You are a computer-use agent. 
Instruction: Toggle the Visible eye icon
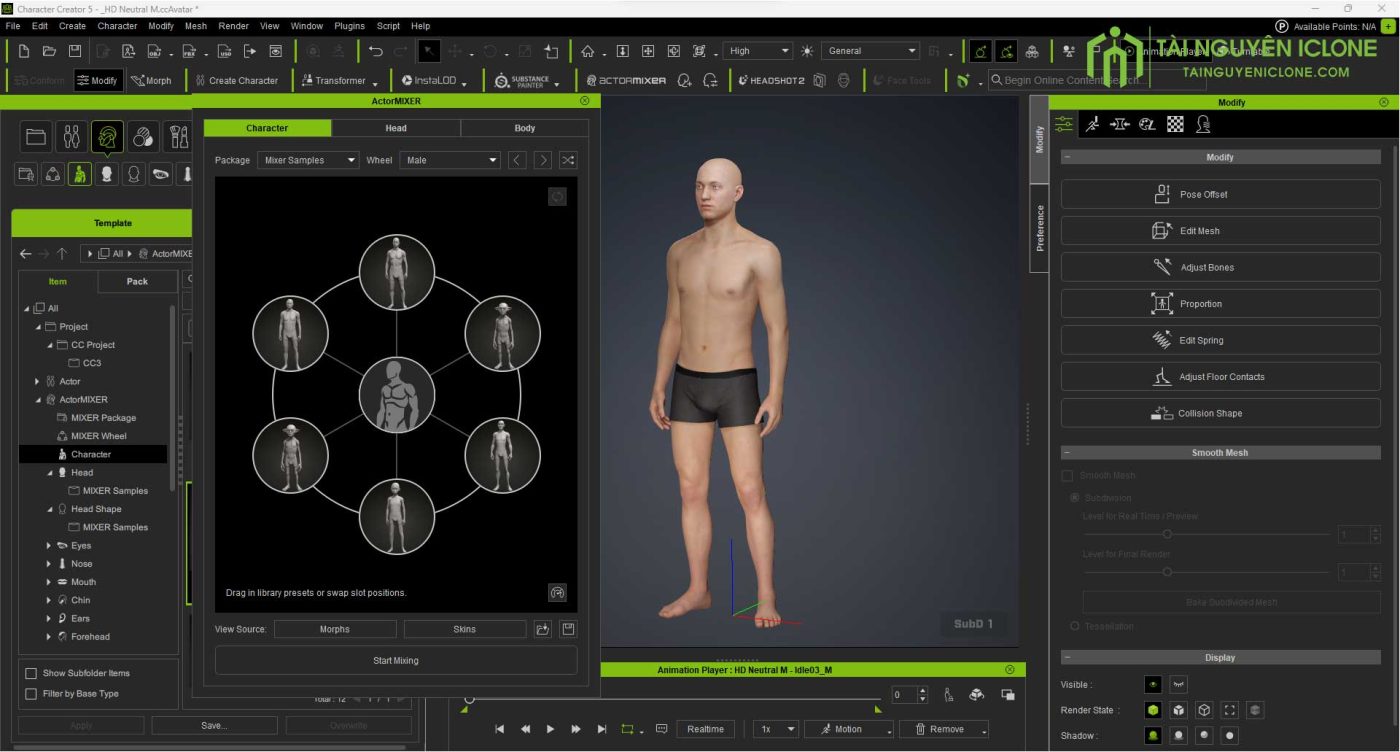point(1153,685)
